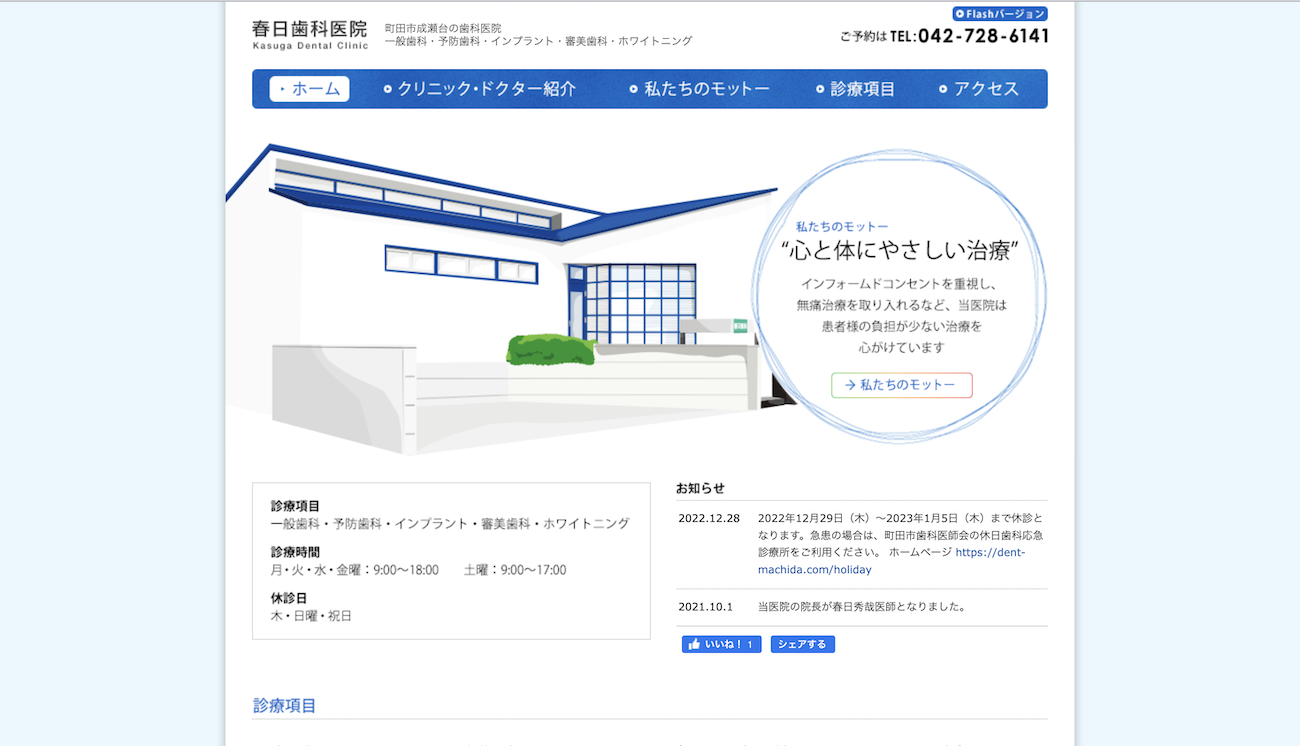Image resolution: width=1300 pixels, height=746 pixels.
Task: Click the 2022.12.28 news date
Action: [x=709, y=518]
